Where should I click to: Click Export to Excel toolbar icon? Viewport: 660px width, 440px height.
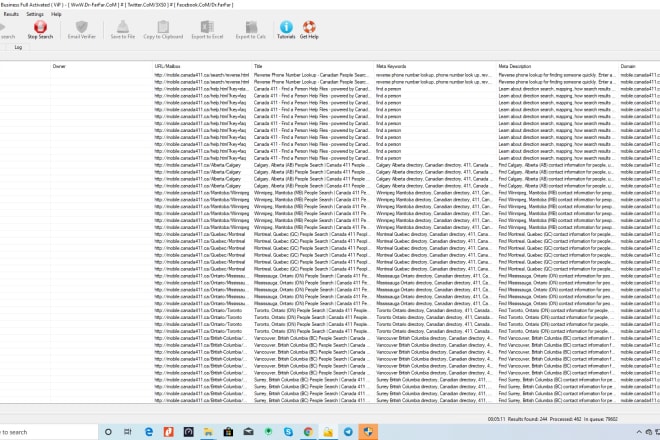pos(207,29)
